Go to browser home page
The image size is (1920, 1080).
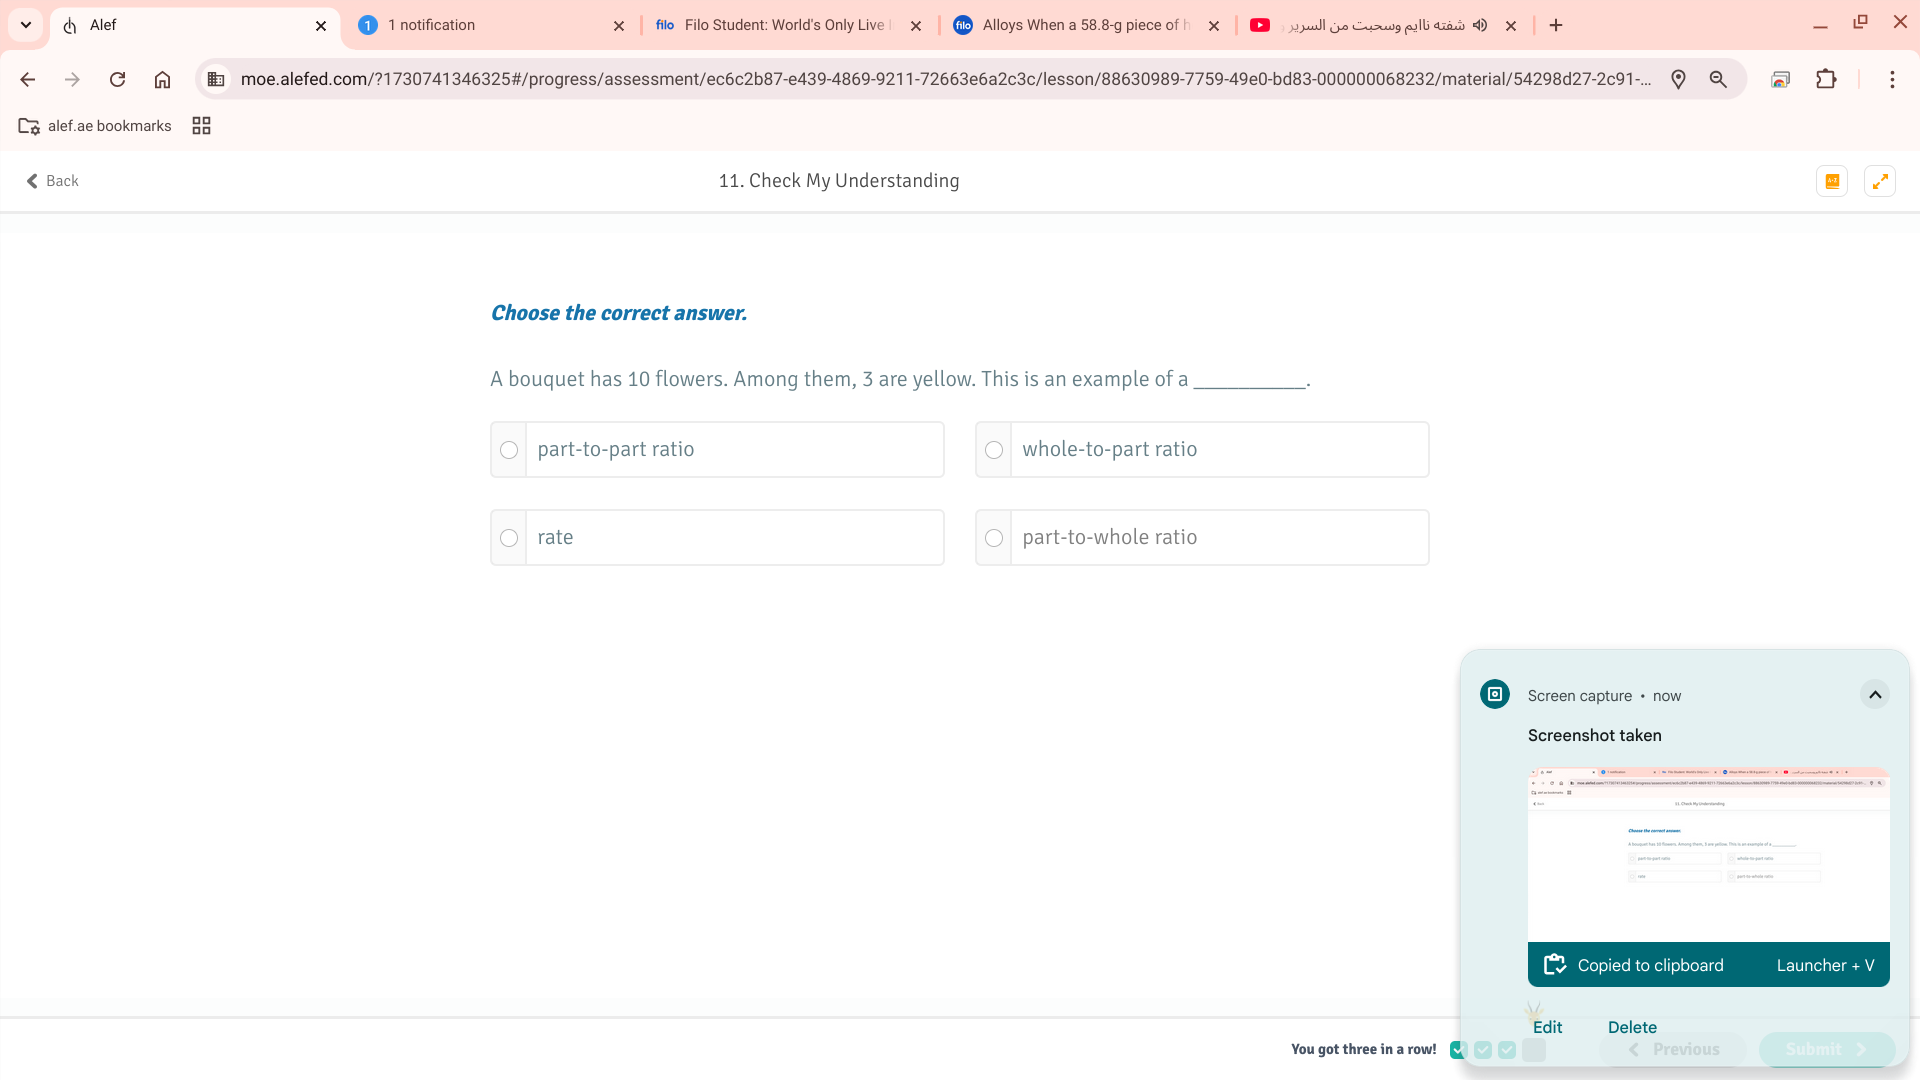coord(162,80)
